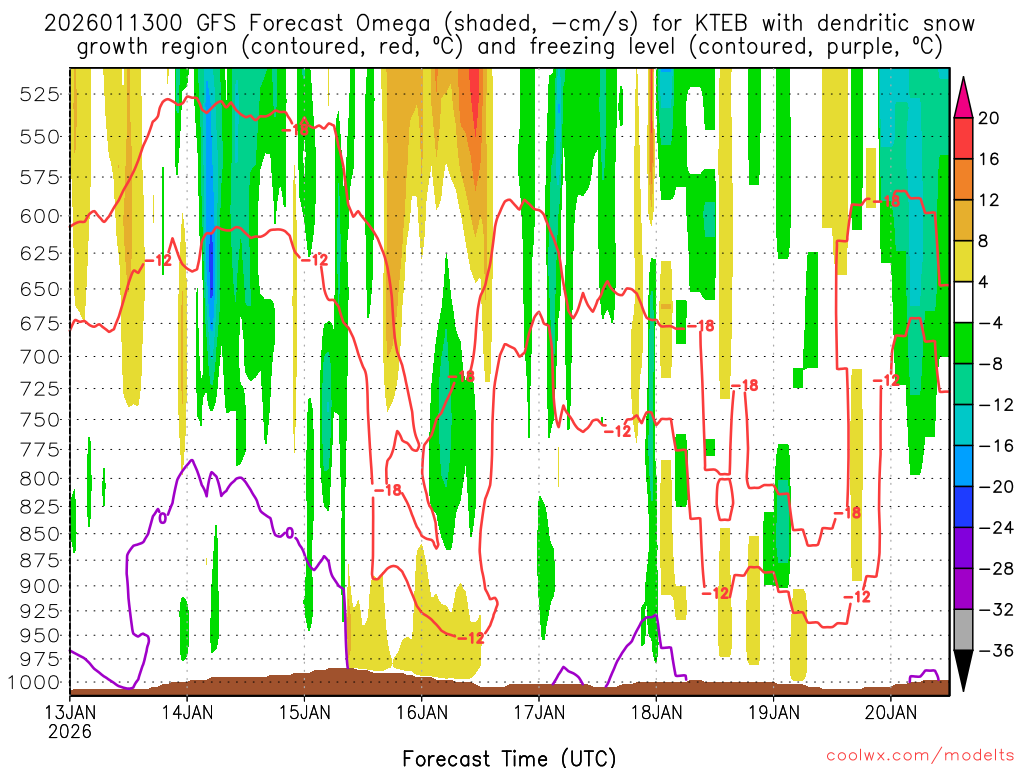The width and height of the screenshot is (1024, 768).
Task: Select the 15JAN date label
Action: tap(305, 712)
